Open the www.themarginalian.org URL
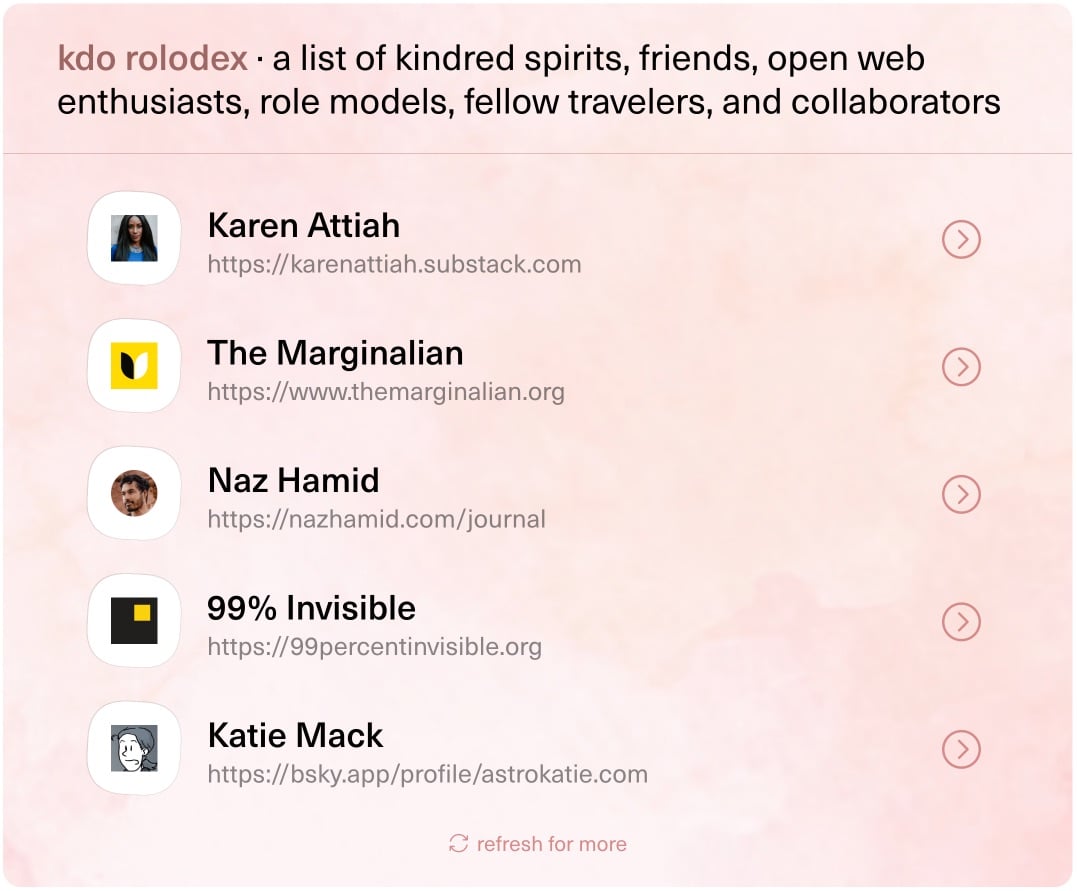Screen dimensions: 1077x891 point(386,392)
